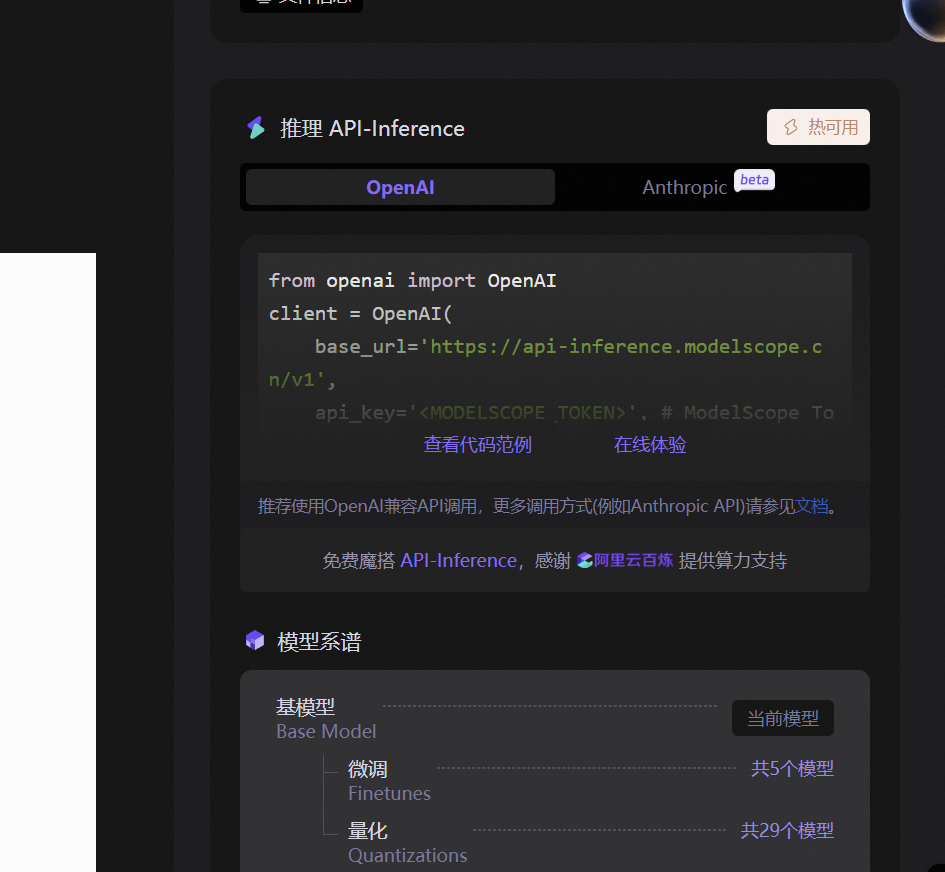Open 在线体验 link

click(x=650, y=445)
